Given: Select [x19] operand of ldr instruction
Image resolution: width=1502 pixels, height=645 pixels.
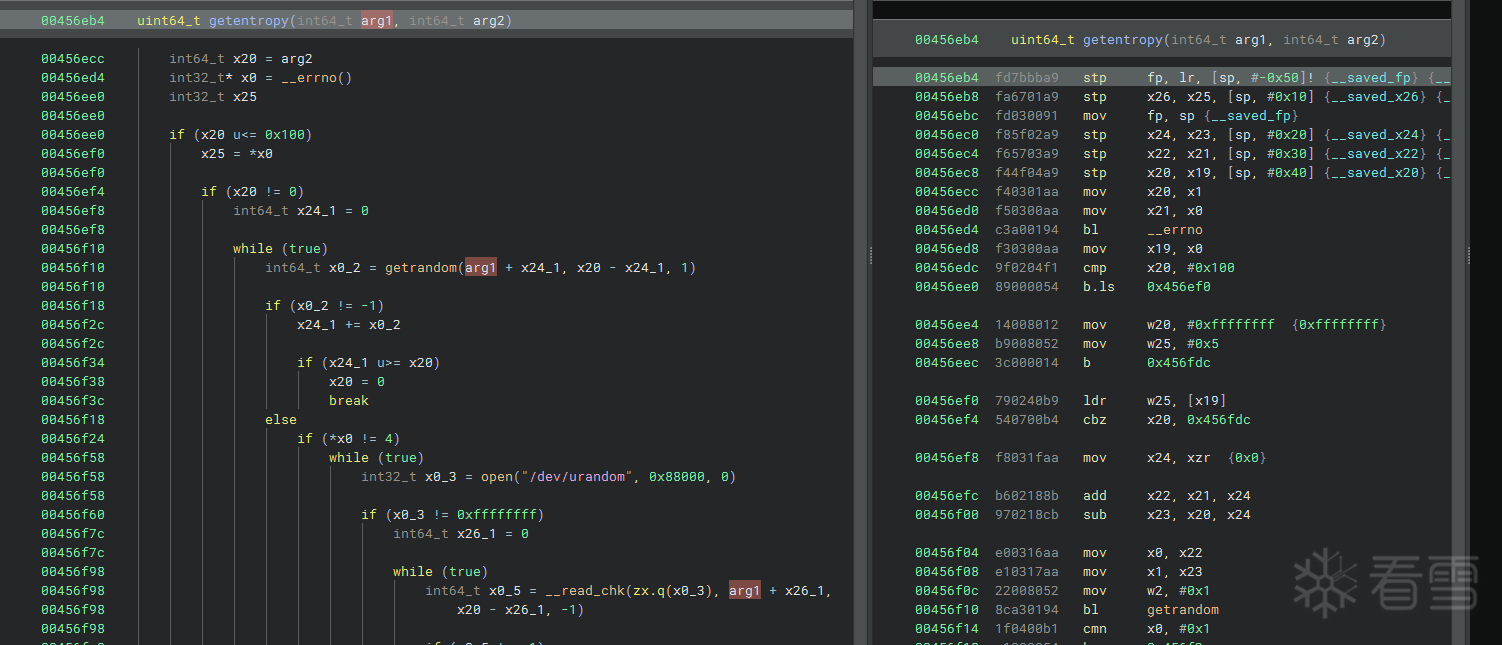Looking at the screenshot, I should 1207,401.
